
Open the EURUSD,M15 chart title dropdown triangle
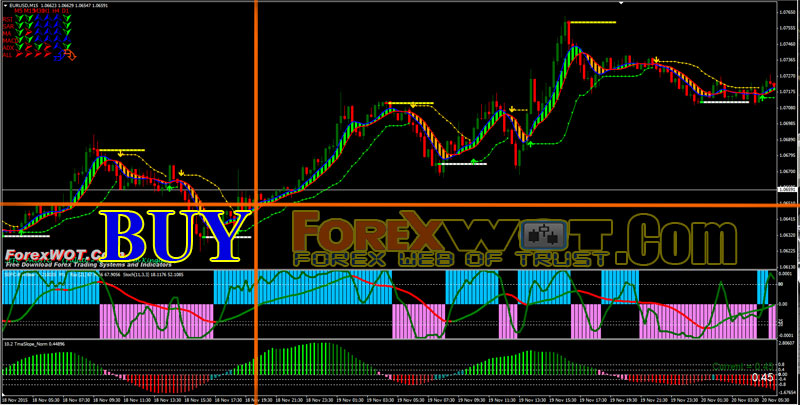click(6, 6)
